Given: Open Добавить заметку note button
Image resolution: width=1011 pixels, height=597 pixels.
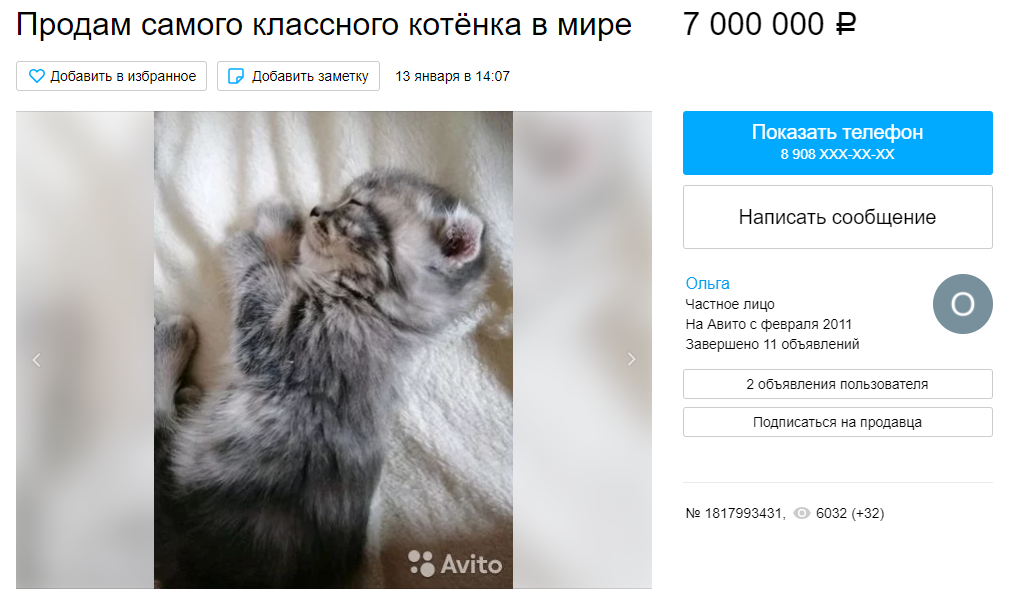Looking at the screenshot, I should 299,76.
